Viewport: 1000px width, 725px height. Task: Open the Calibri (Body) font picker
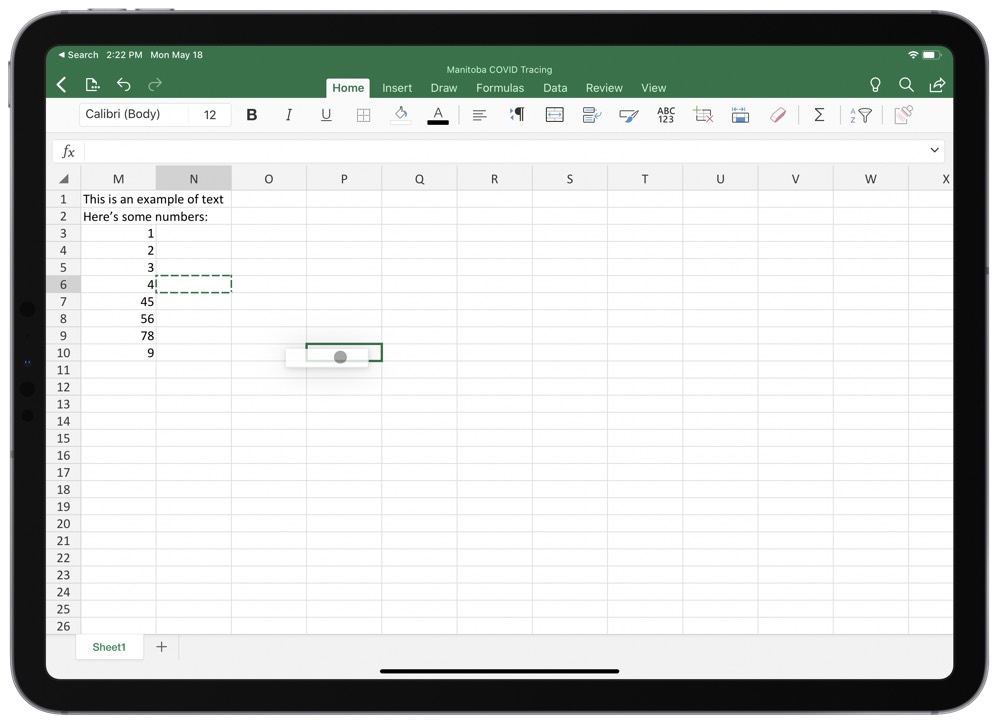click(134, 114)
